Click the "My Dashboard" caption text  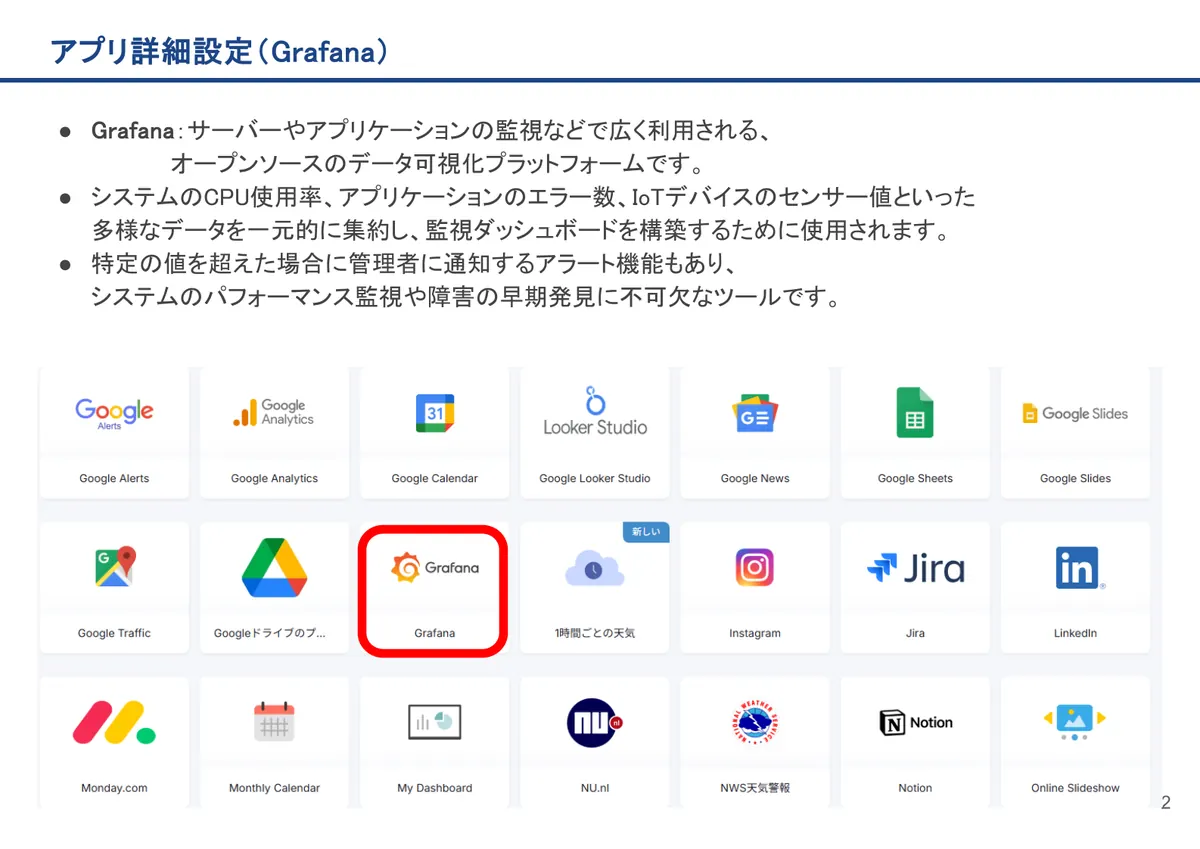[x=435, y=789]
